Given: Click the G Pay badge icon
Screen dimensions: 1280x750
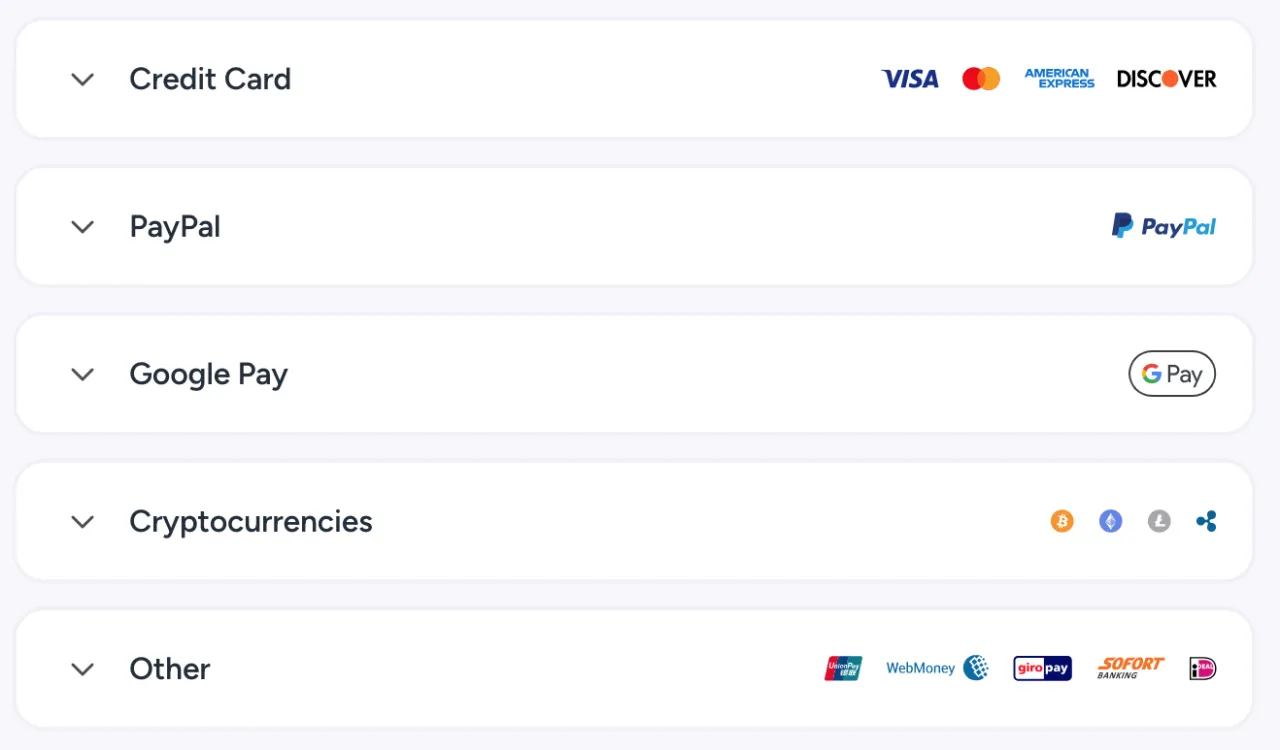Looking at the screenshot, I should pos(1172,374).
